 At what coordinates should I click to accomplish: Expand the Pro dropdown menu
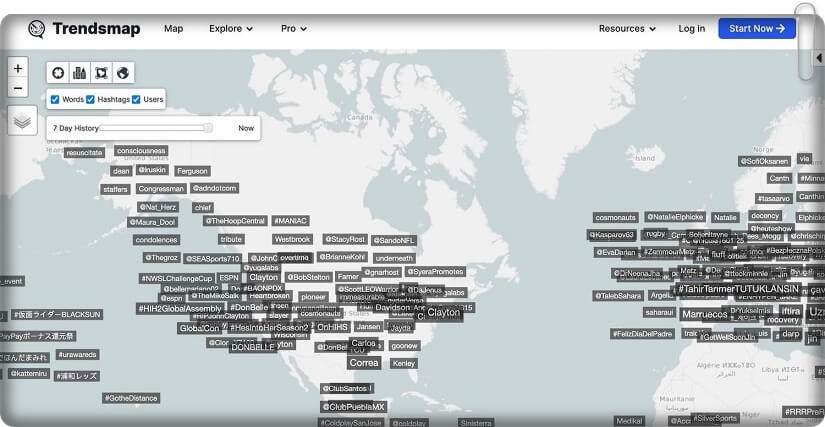pyautogui.click(x=294, y=29)
